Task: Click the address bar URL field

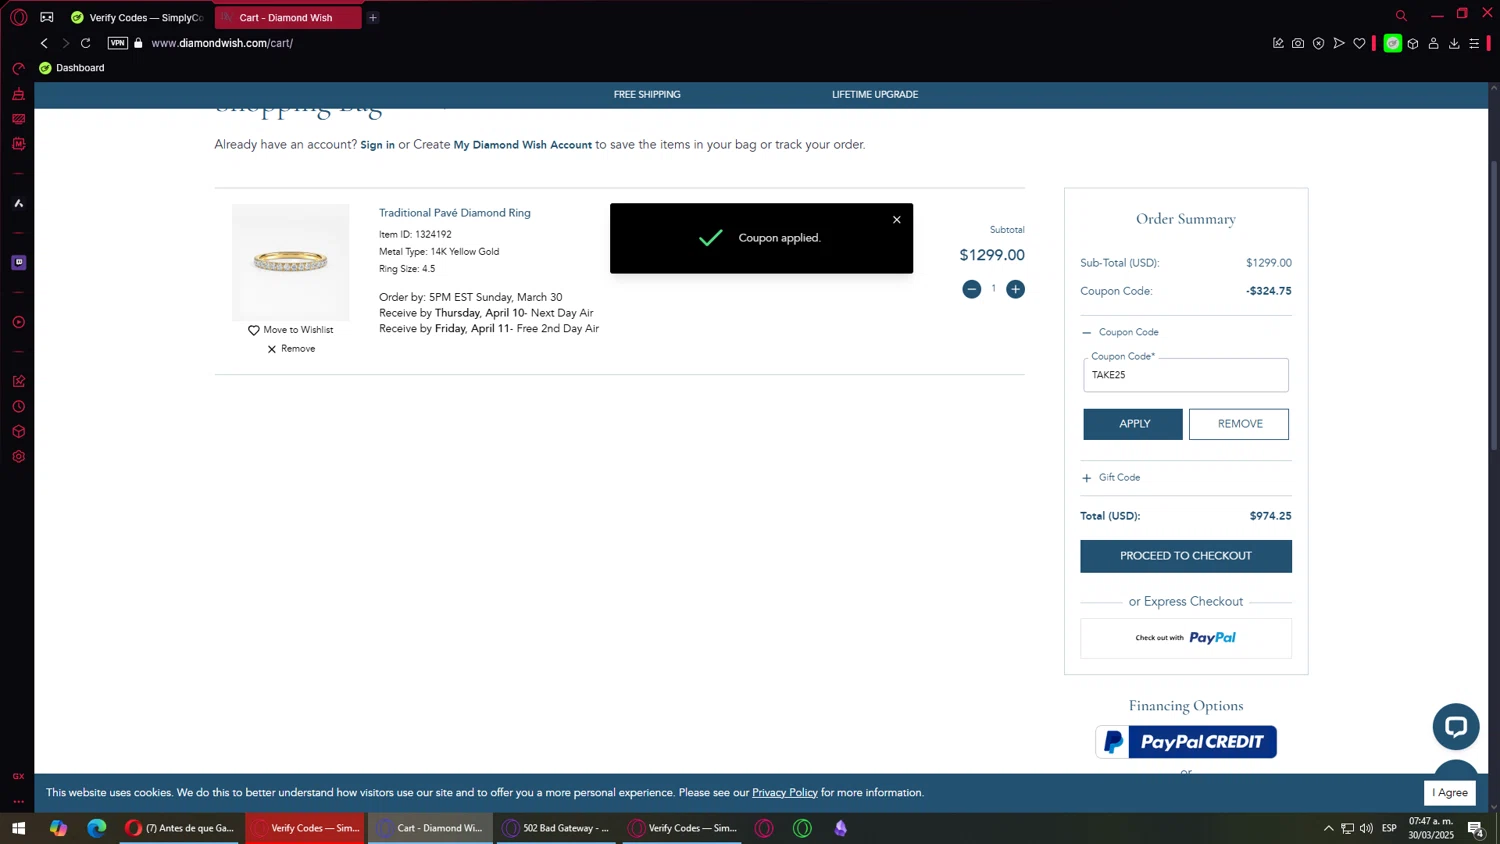Action: 222,43
